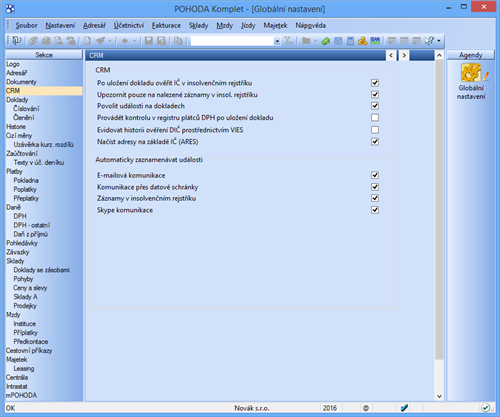Expand dropdown arrow beside paper plane icon

(x=110, y=41)
